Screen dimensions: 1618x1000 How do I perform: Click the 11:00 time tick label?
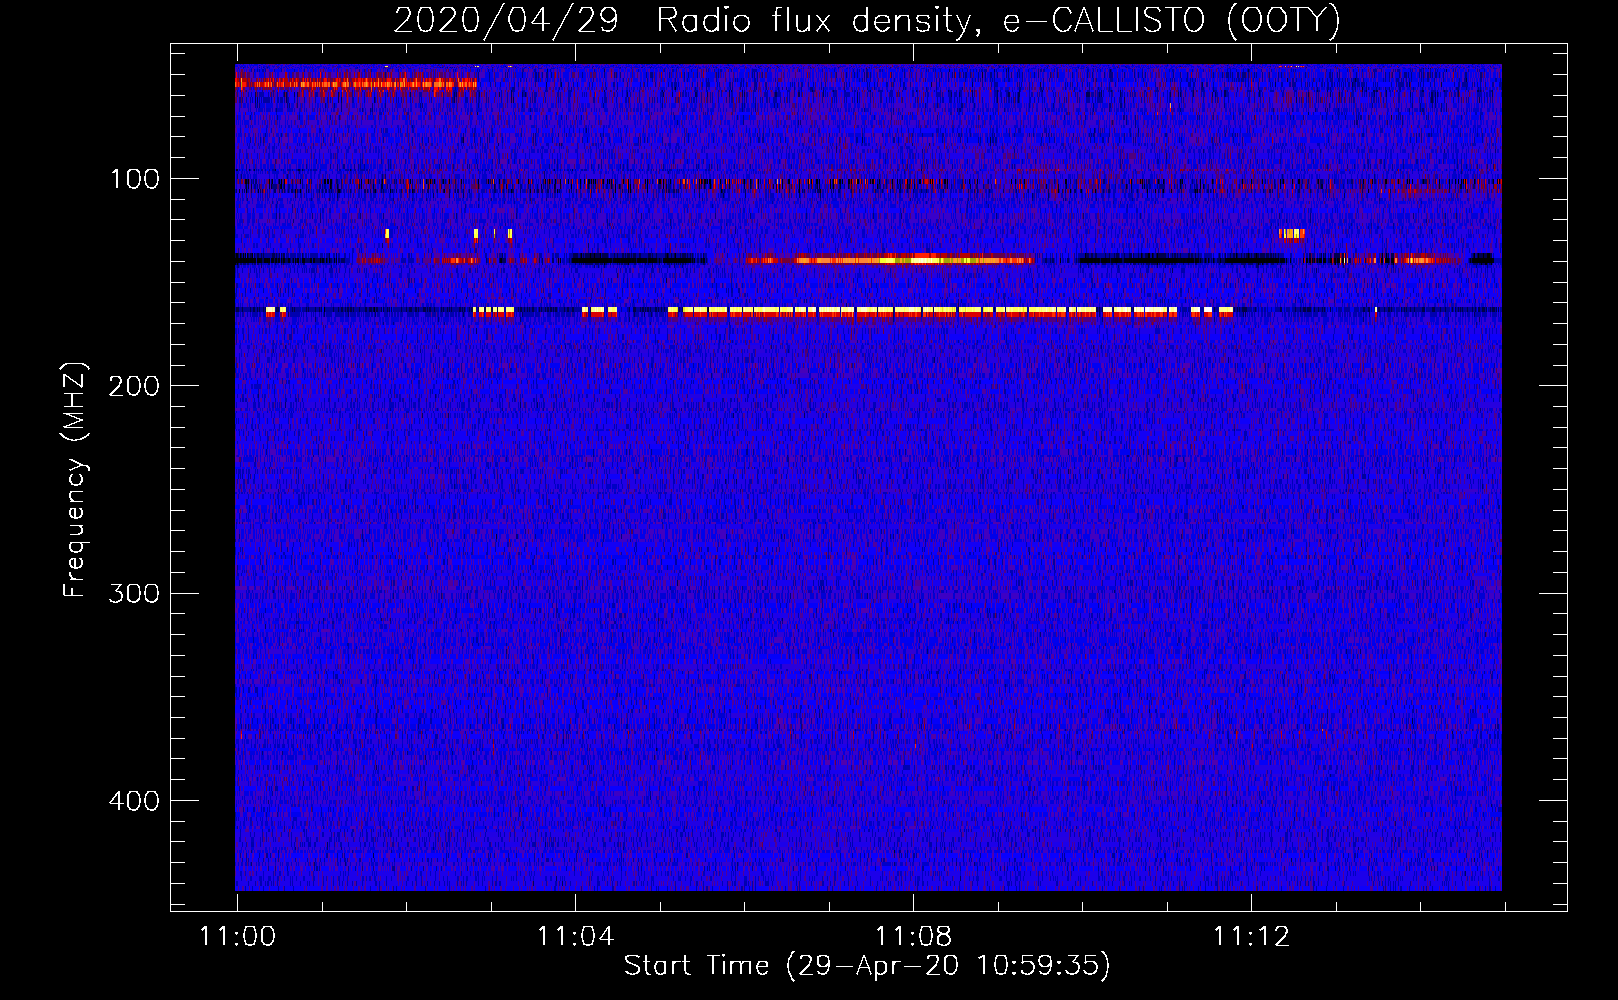coord(237,936)
